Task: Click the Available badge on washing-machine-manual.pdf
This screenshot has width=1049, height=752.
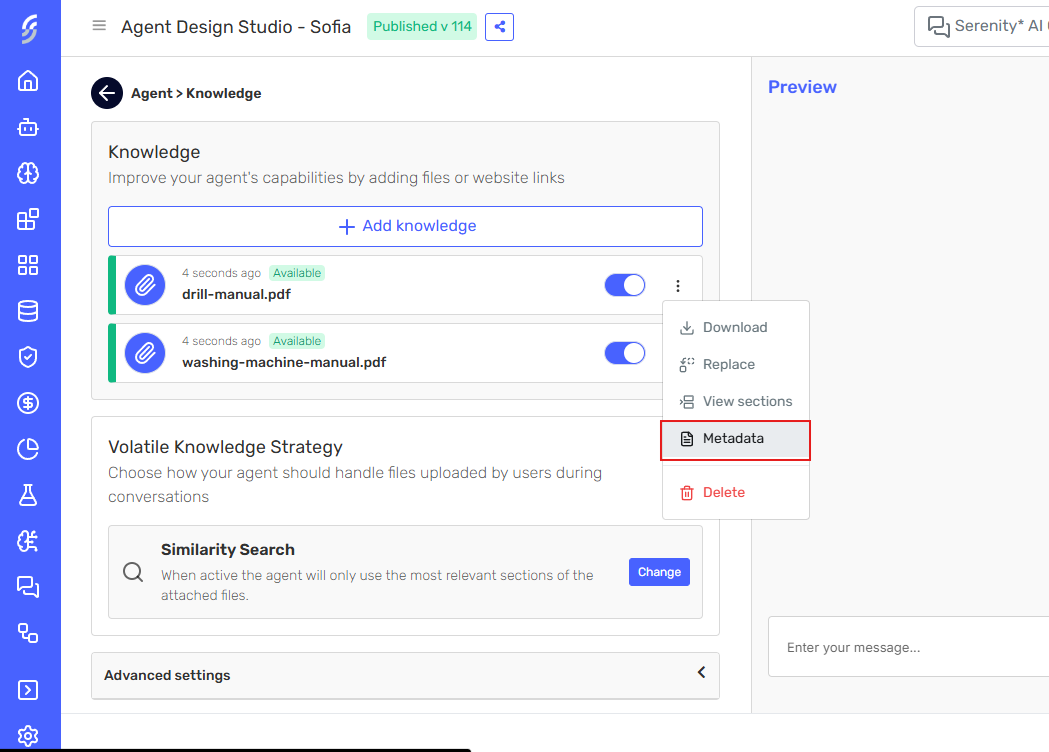Action: click(297, 341)
